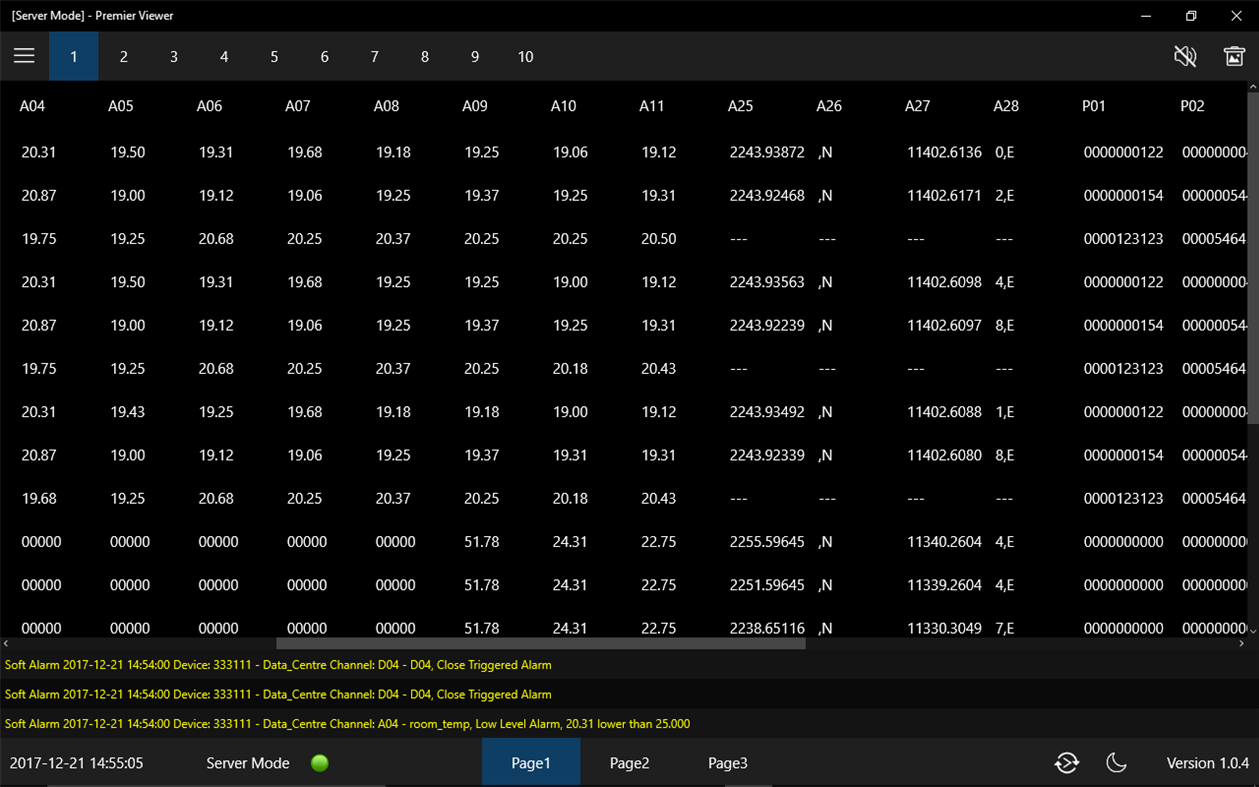
Task: Open the hamburger navigation menu
Action: pyautogui.click(x=24, y=56)
